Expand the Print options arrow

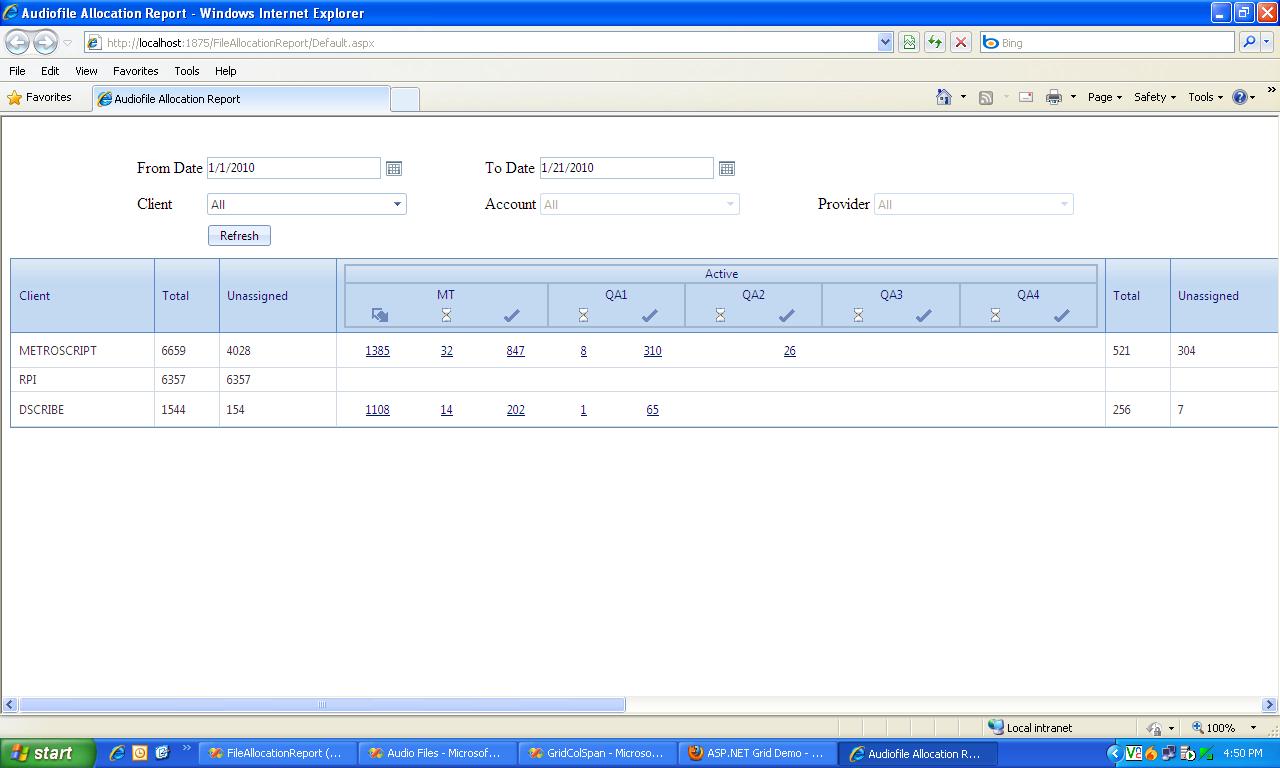(1073, 97)
